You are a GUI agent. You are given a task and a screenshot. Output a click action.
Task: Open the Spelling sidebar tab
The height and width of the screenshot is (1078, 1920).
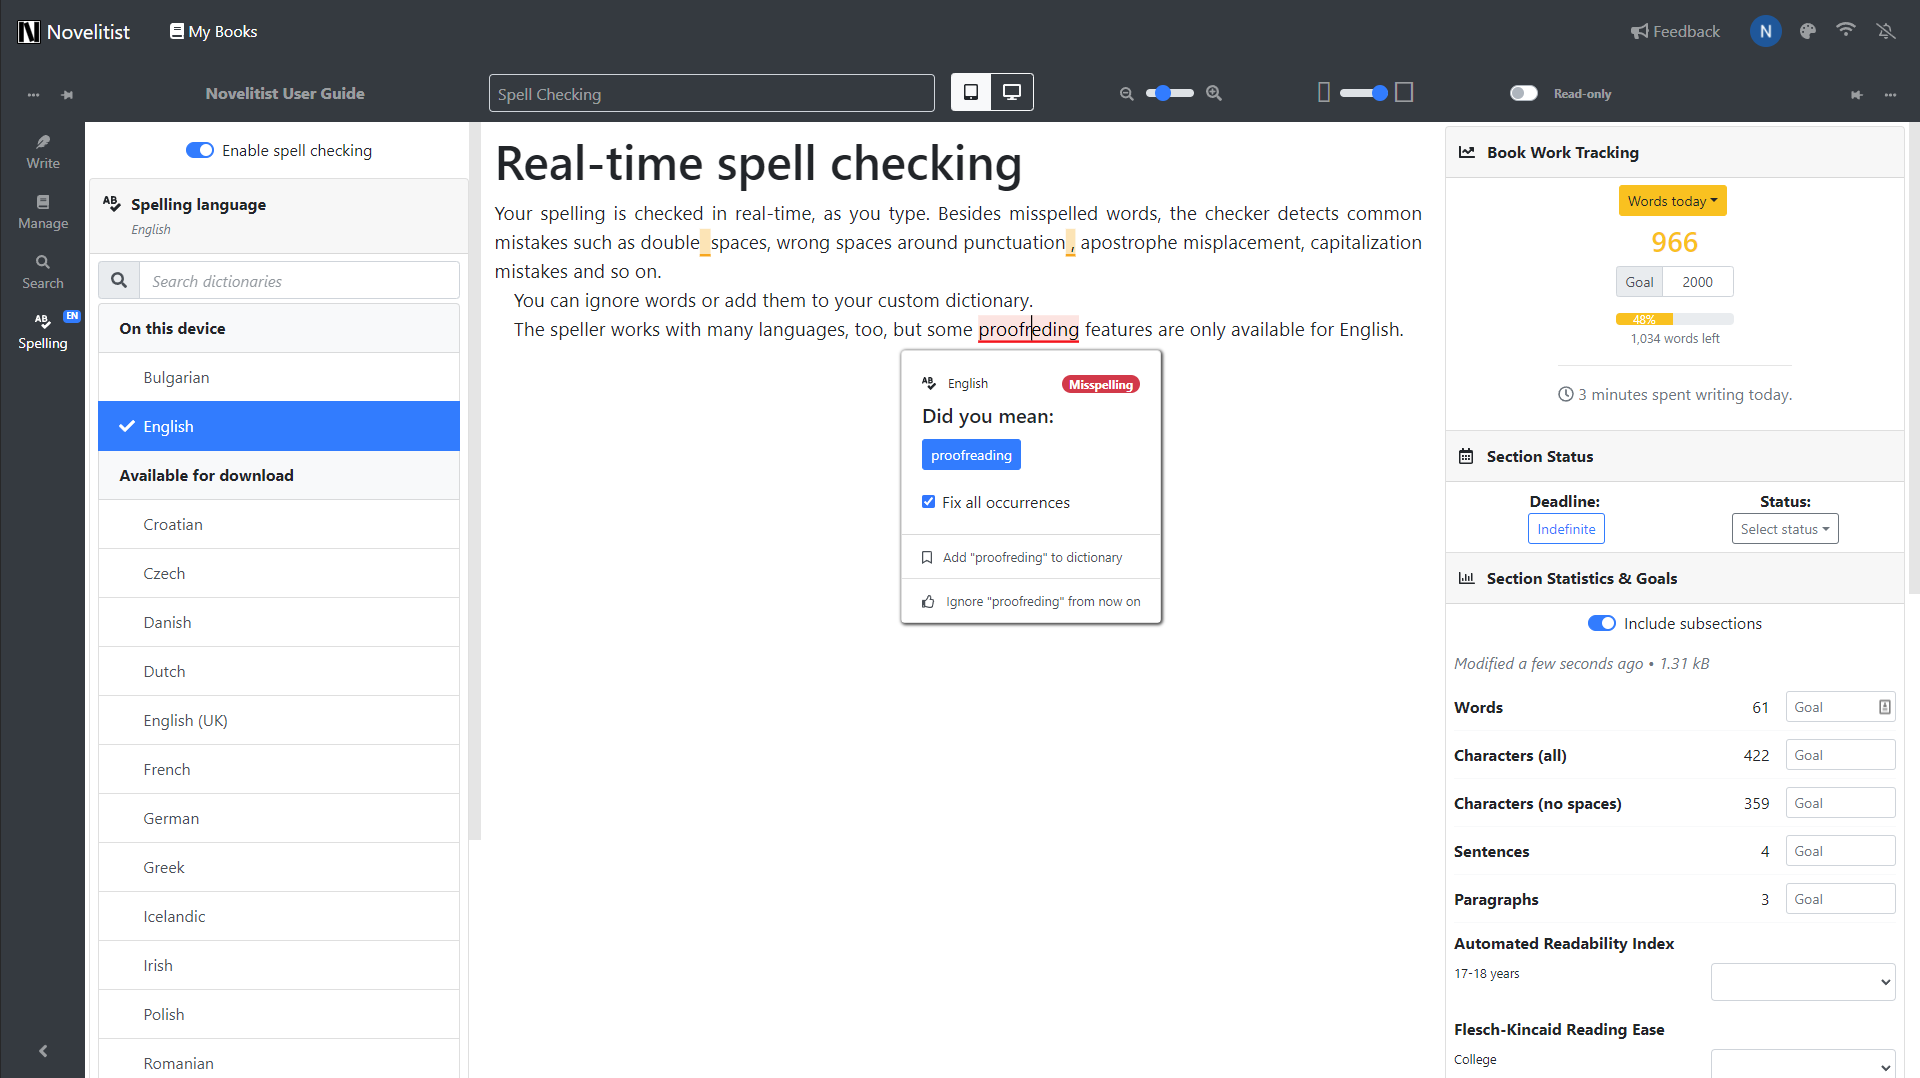coord(43,332)
